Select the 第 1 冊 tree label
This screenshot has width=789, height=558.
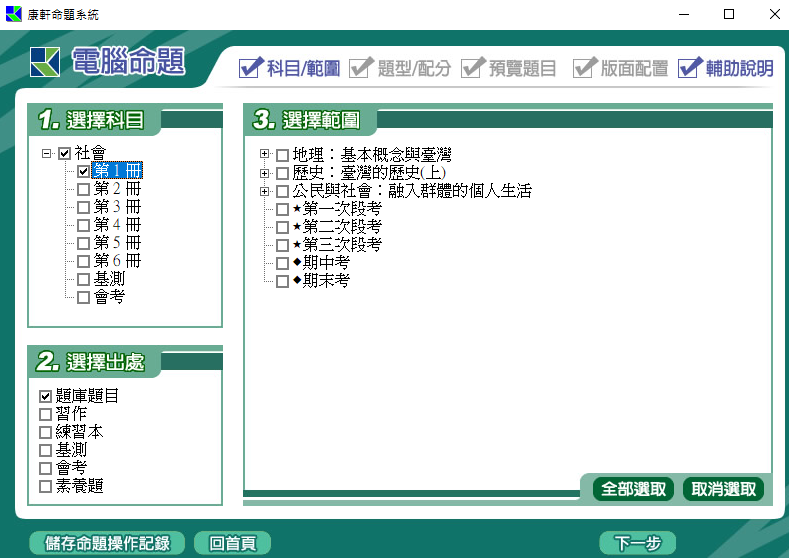coord(117,171)
